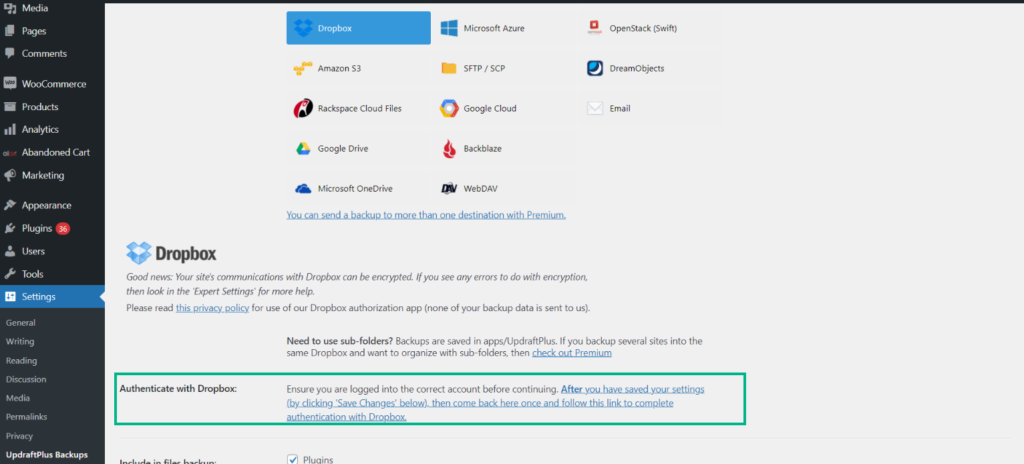Image resolution: width=1024 pixels, height=464 pixels.
Task: Click the multiple destinations Premium link
Action: click(x=426, y=214)
